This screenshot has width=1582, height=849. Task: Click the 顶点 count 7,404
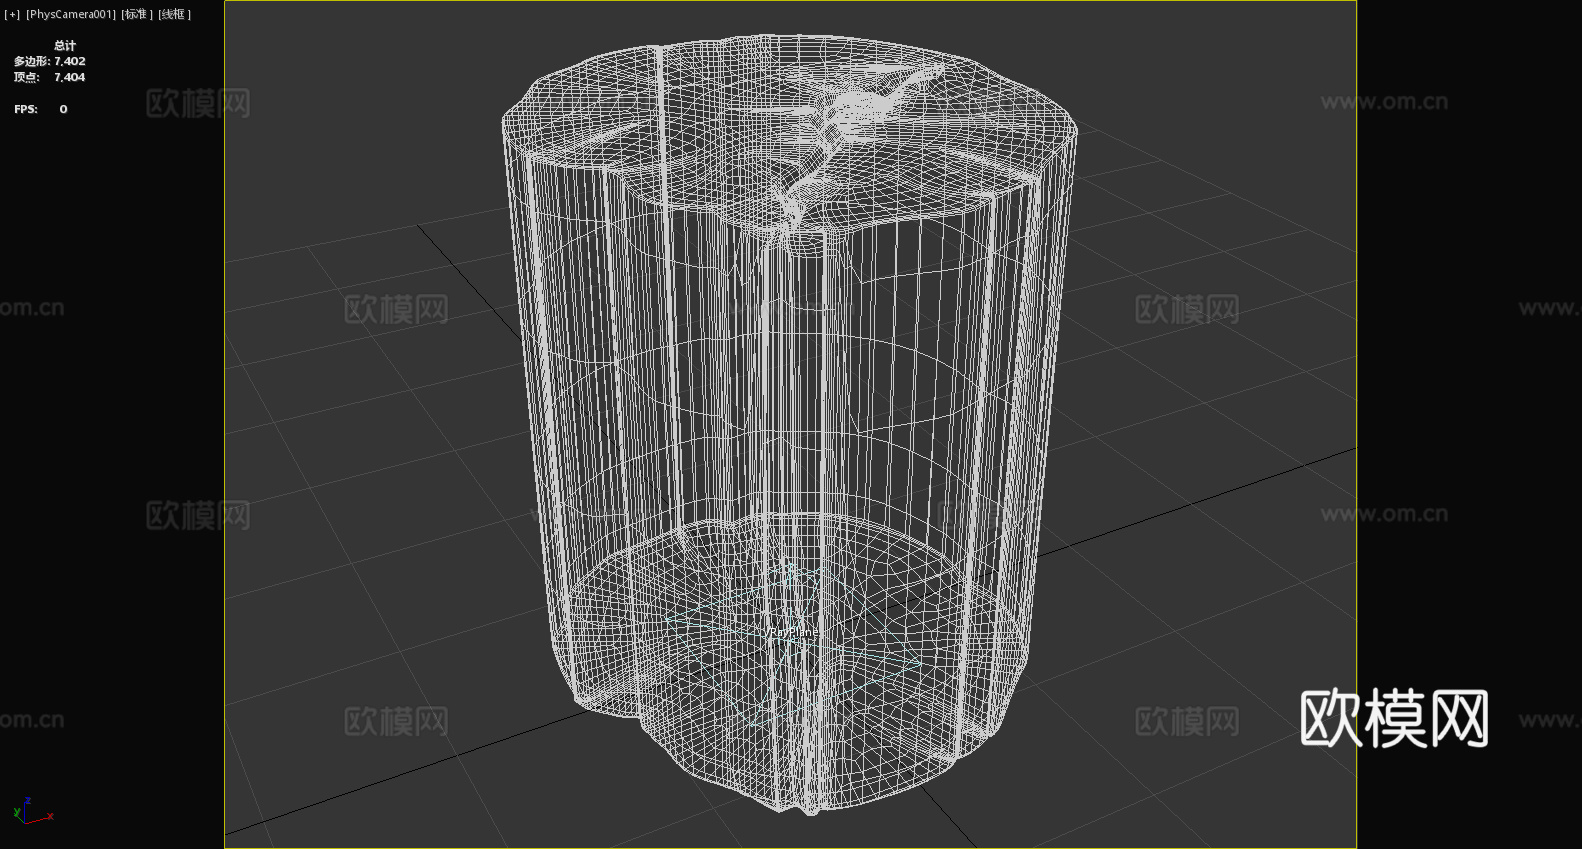click(x=70, y=77)
